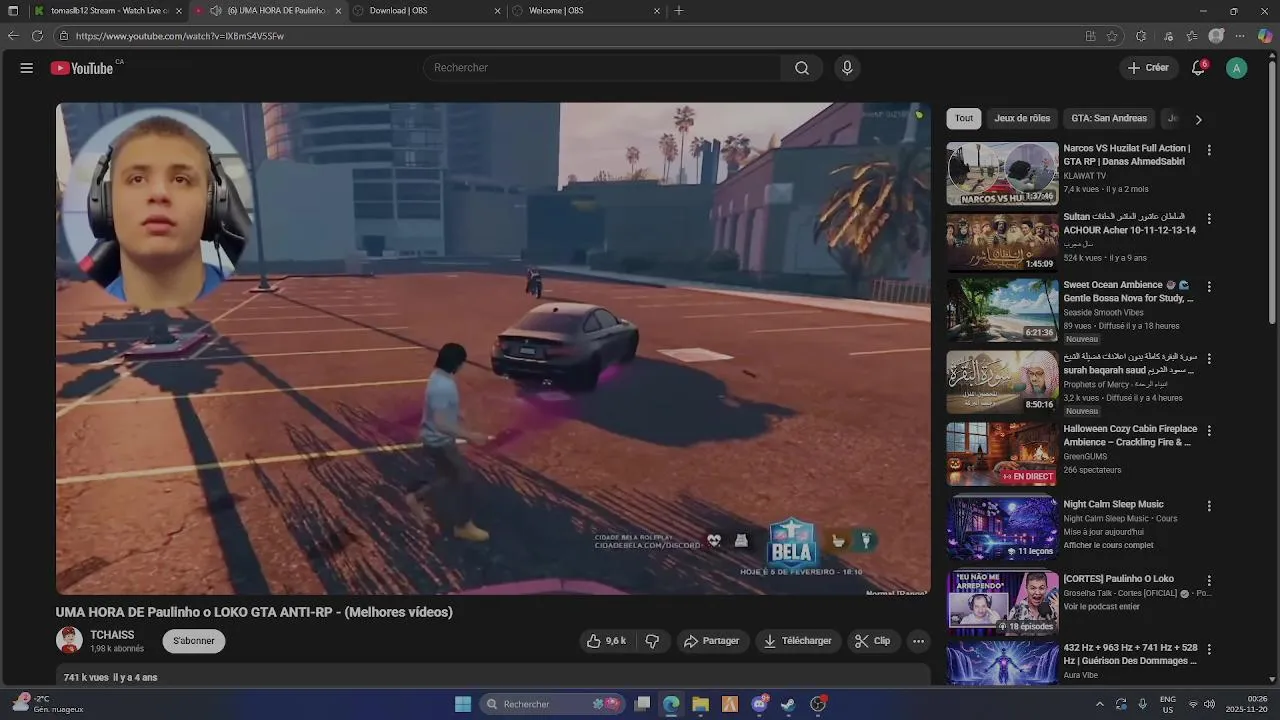The height and width of the screenshot is (720, 1280).
Task: Click the video title UMA HORA DE Paulinho
Action: point(254,612)
